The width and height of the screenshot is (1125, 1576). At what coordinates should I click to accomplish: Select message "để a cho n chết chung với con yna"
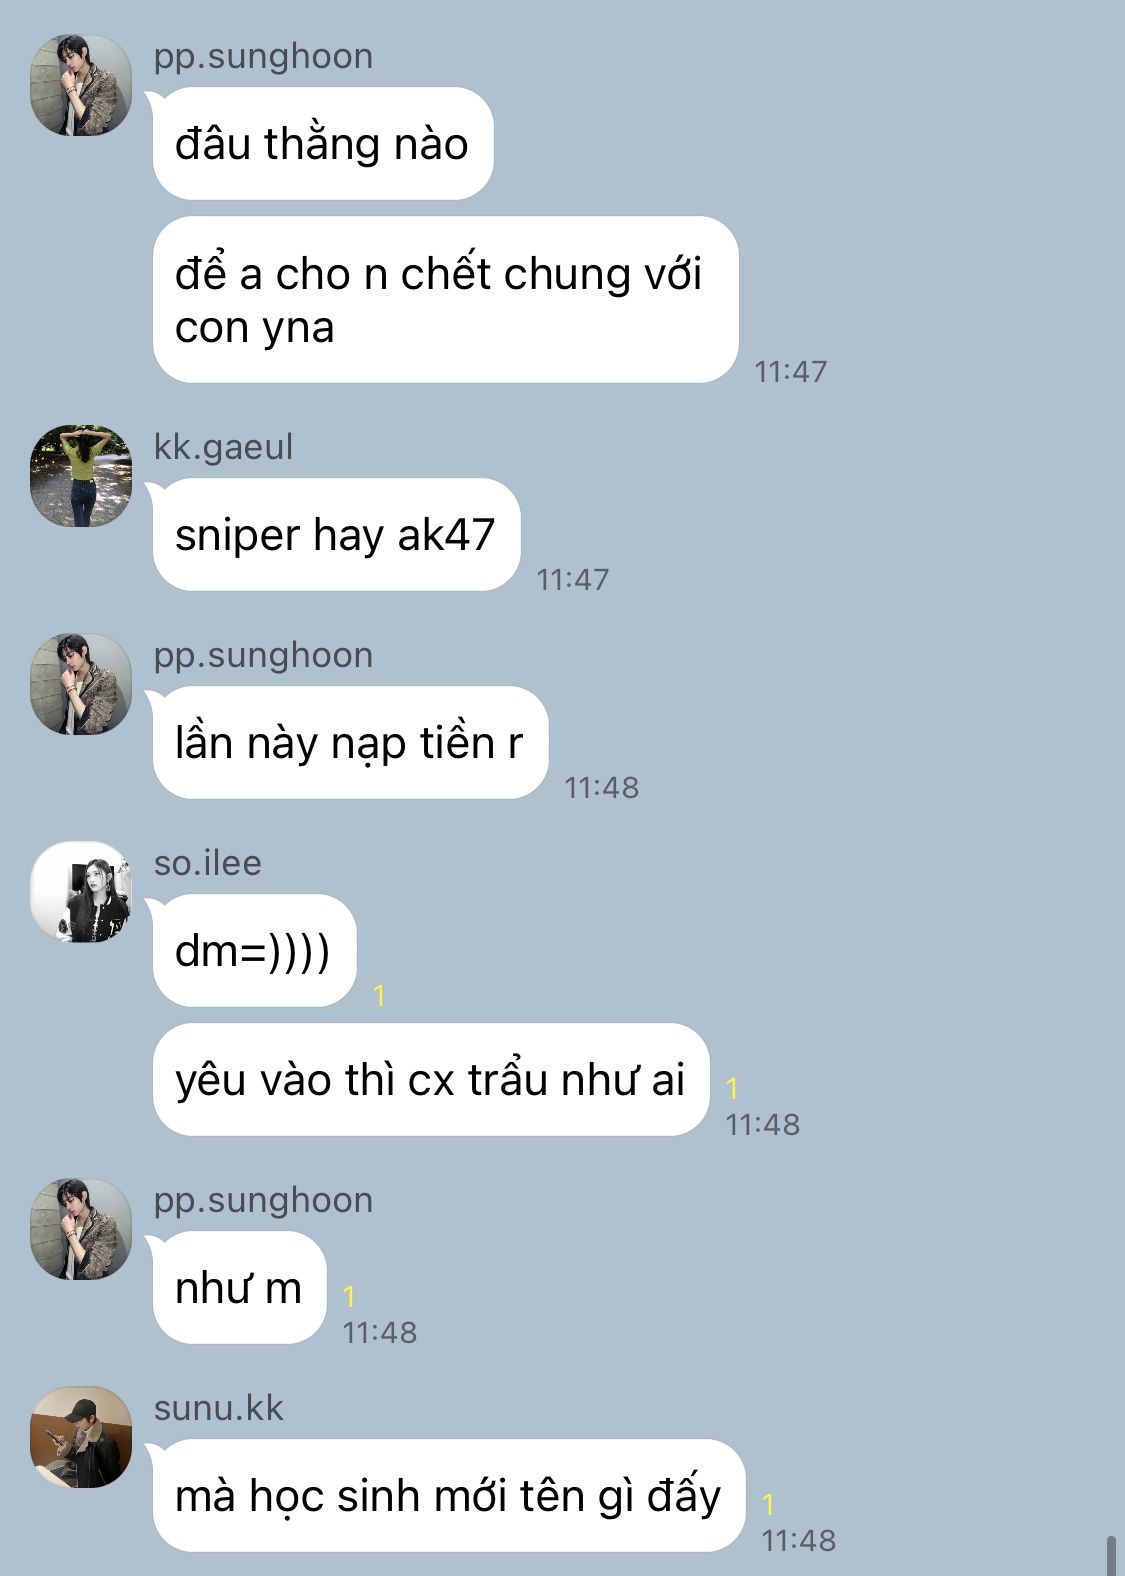point(446,300)
